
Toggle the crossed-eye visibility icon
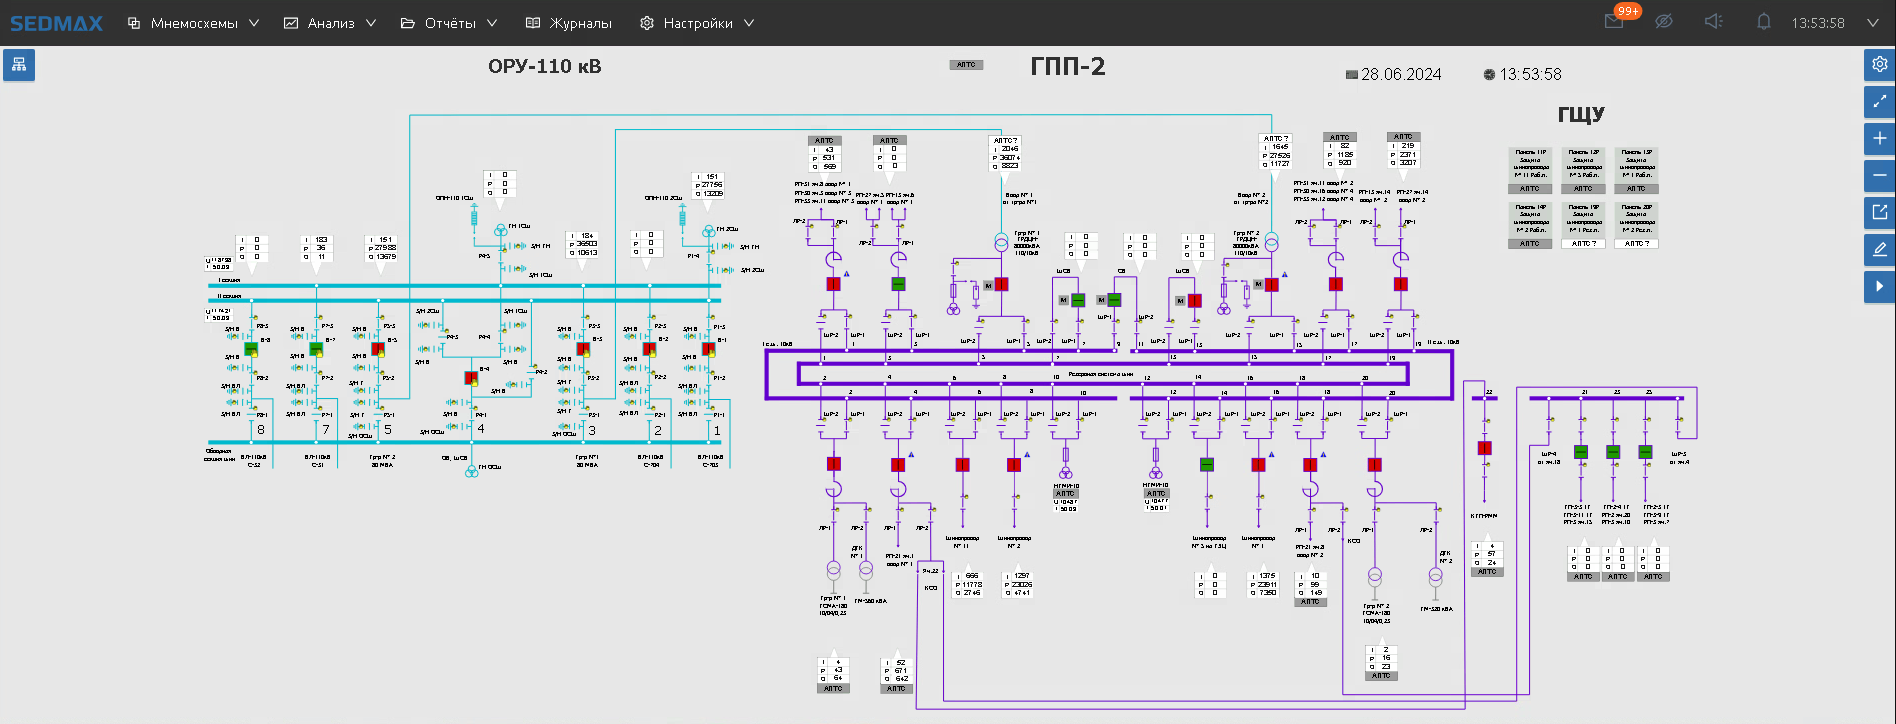(1664, 22)
